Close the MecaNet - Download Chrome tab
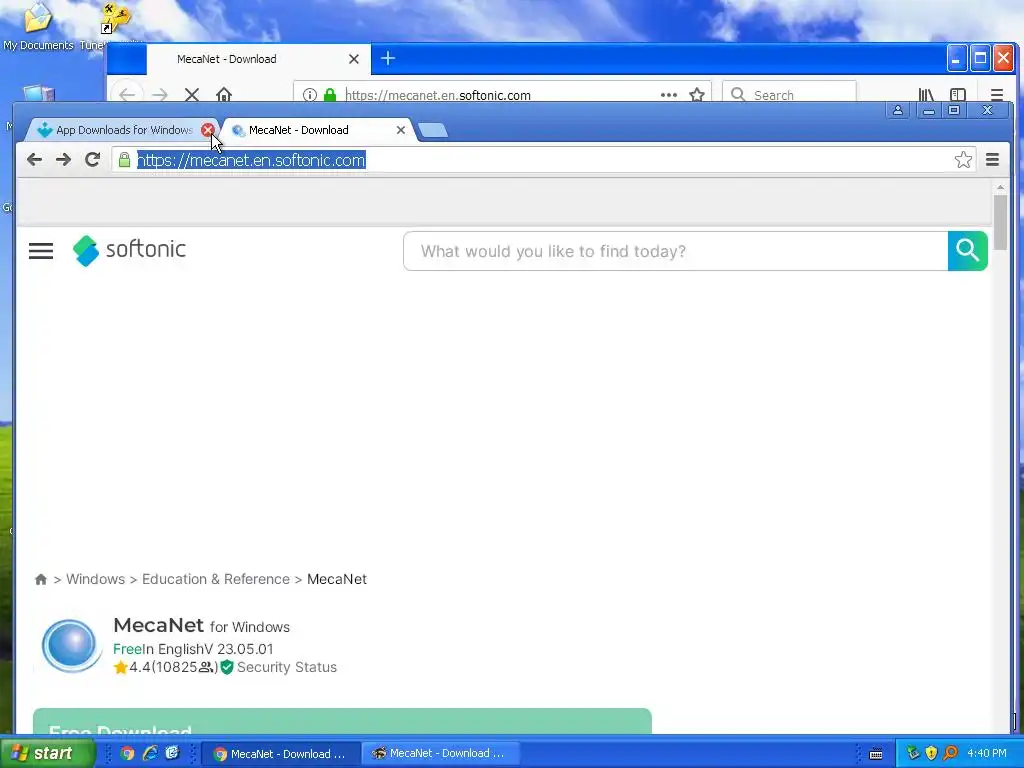Viewport: 1024px width, 768px height. pos(401,130)
